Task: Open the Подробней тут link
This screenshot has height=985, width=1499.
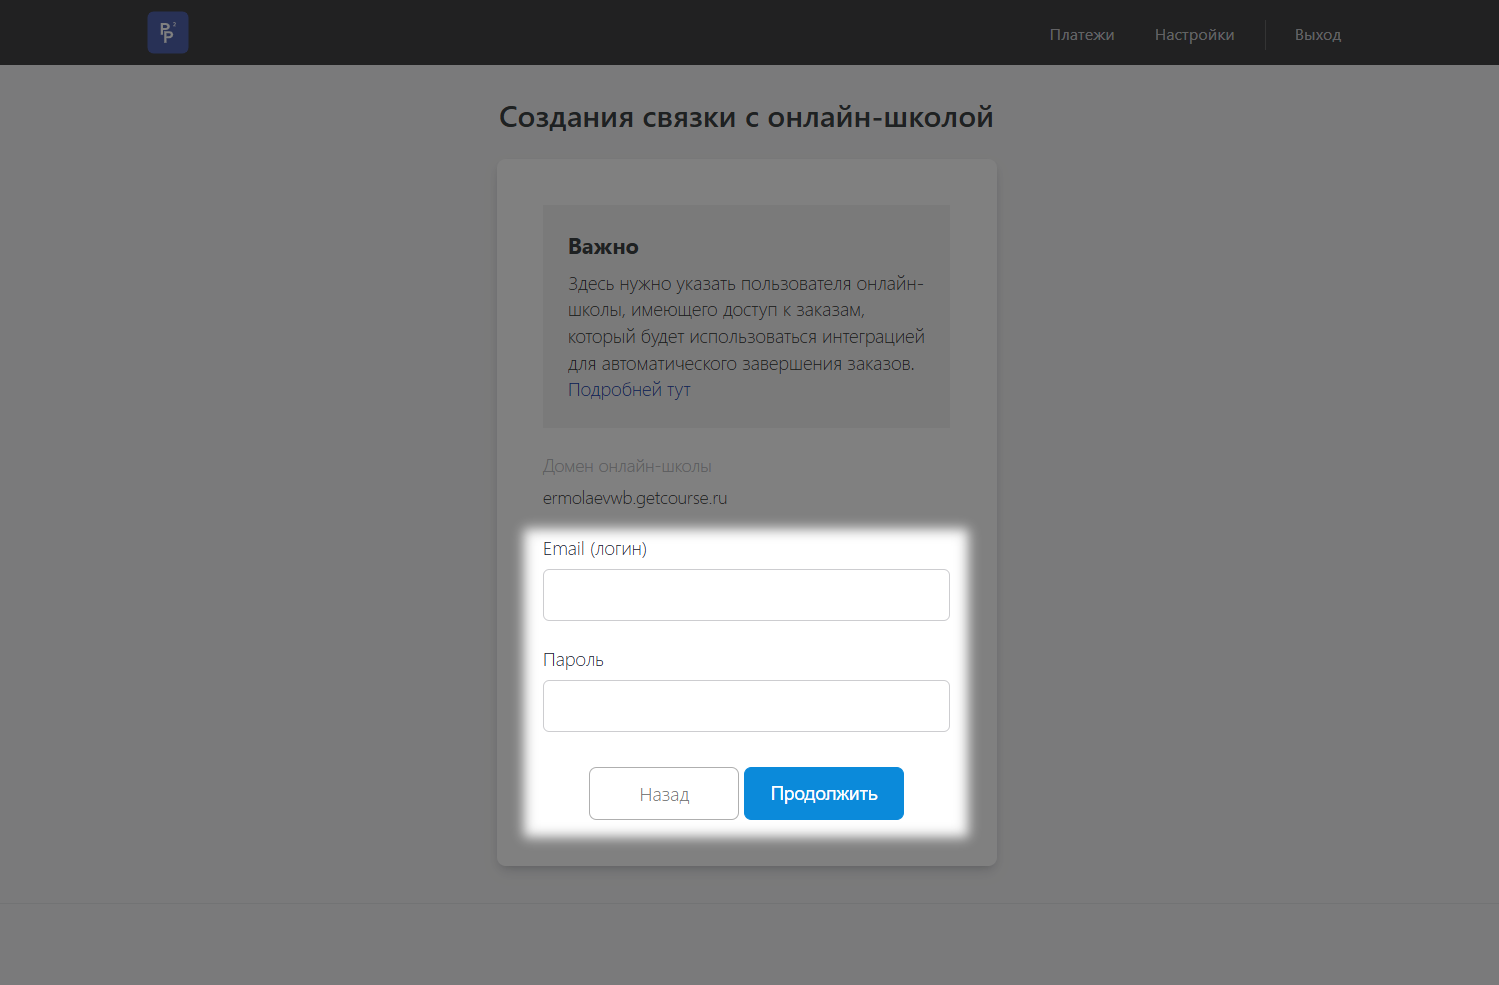Action: pyautogui.click(x=629, y=390)
